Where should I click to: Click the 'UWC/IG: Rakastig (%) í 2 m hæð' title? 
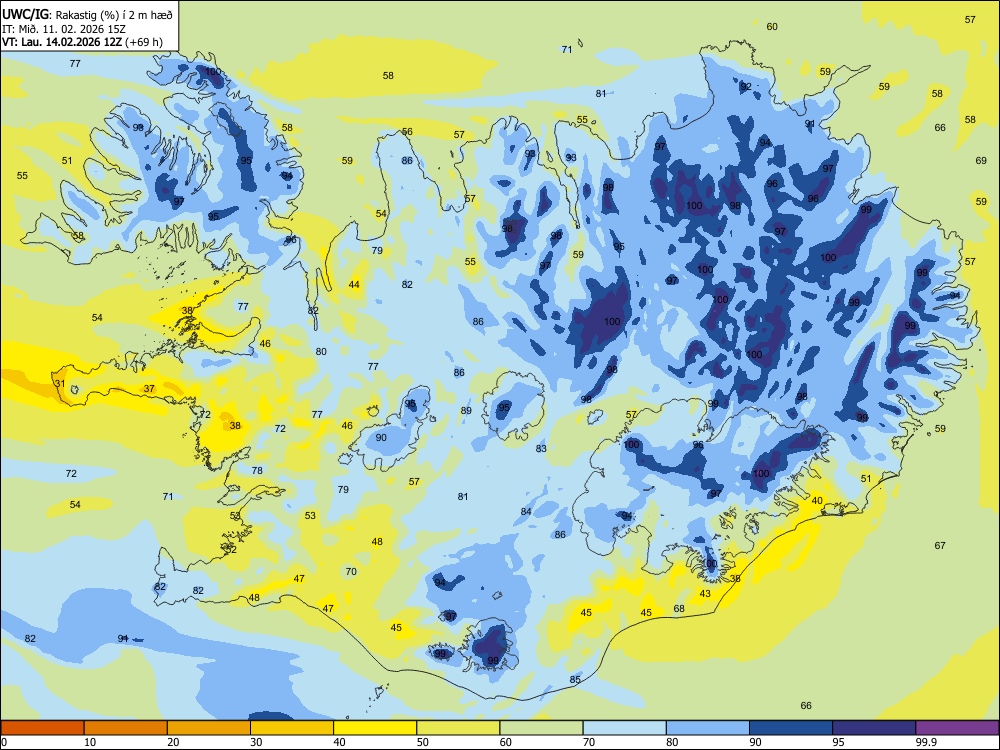pos(87,15)
